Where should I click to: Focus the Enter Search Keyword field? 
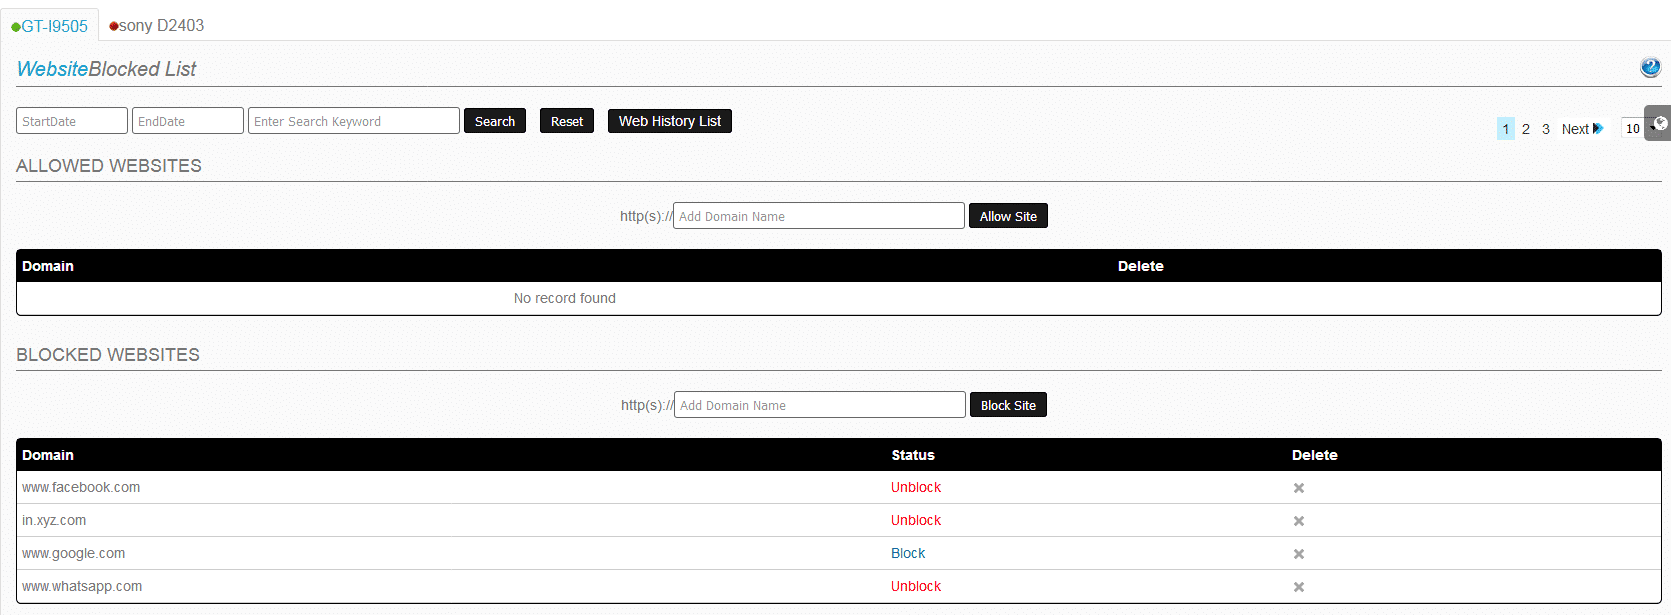(354, 121)
